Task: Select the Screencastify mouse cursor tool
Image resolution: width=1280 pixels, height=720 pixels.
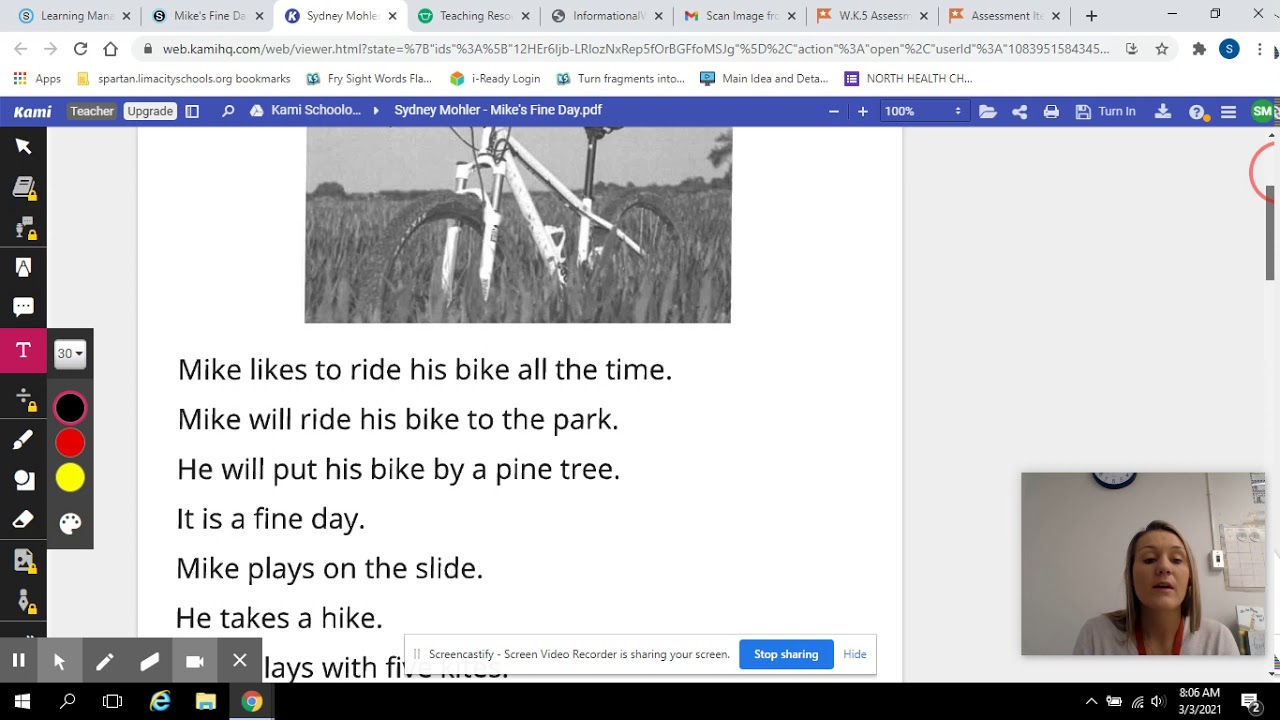Action: tap(59, 661)
